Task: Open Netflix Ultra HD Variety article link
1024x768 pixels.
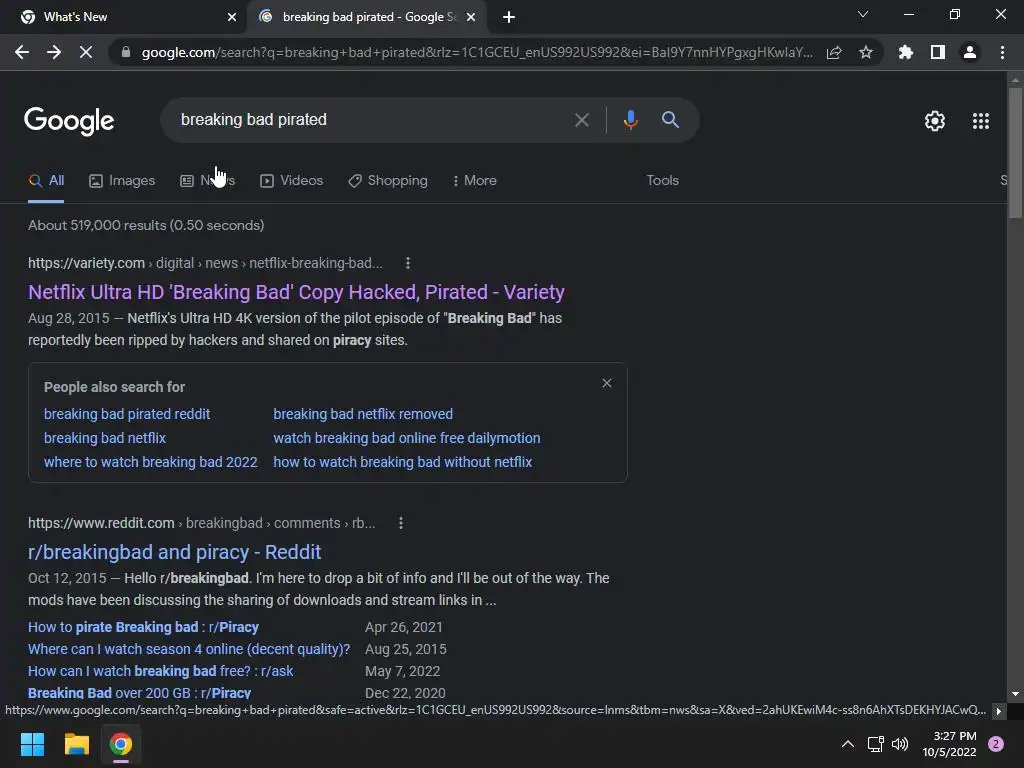Action: pos(296,293)
